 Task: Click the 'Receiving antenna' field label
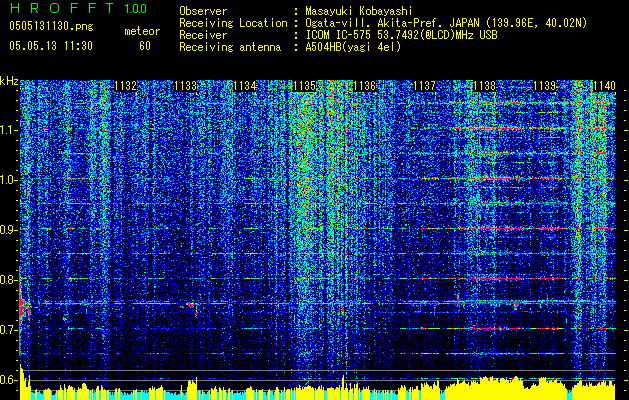click(x=230, y=47)
